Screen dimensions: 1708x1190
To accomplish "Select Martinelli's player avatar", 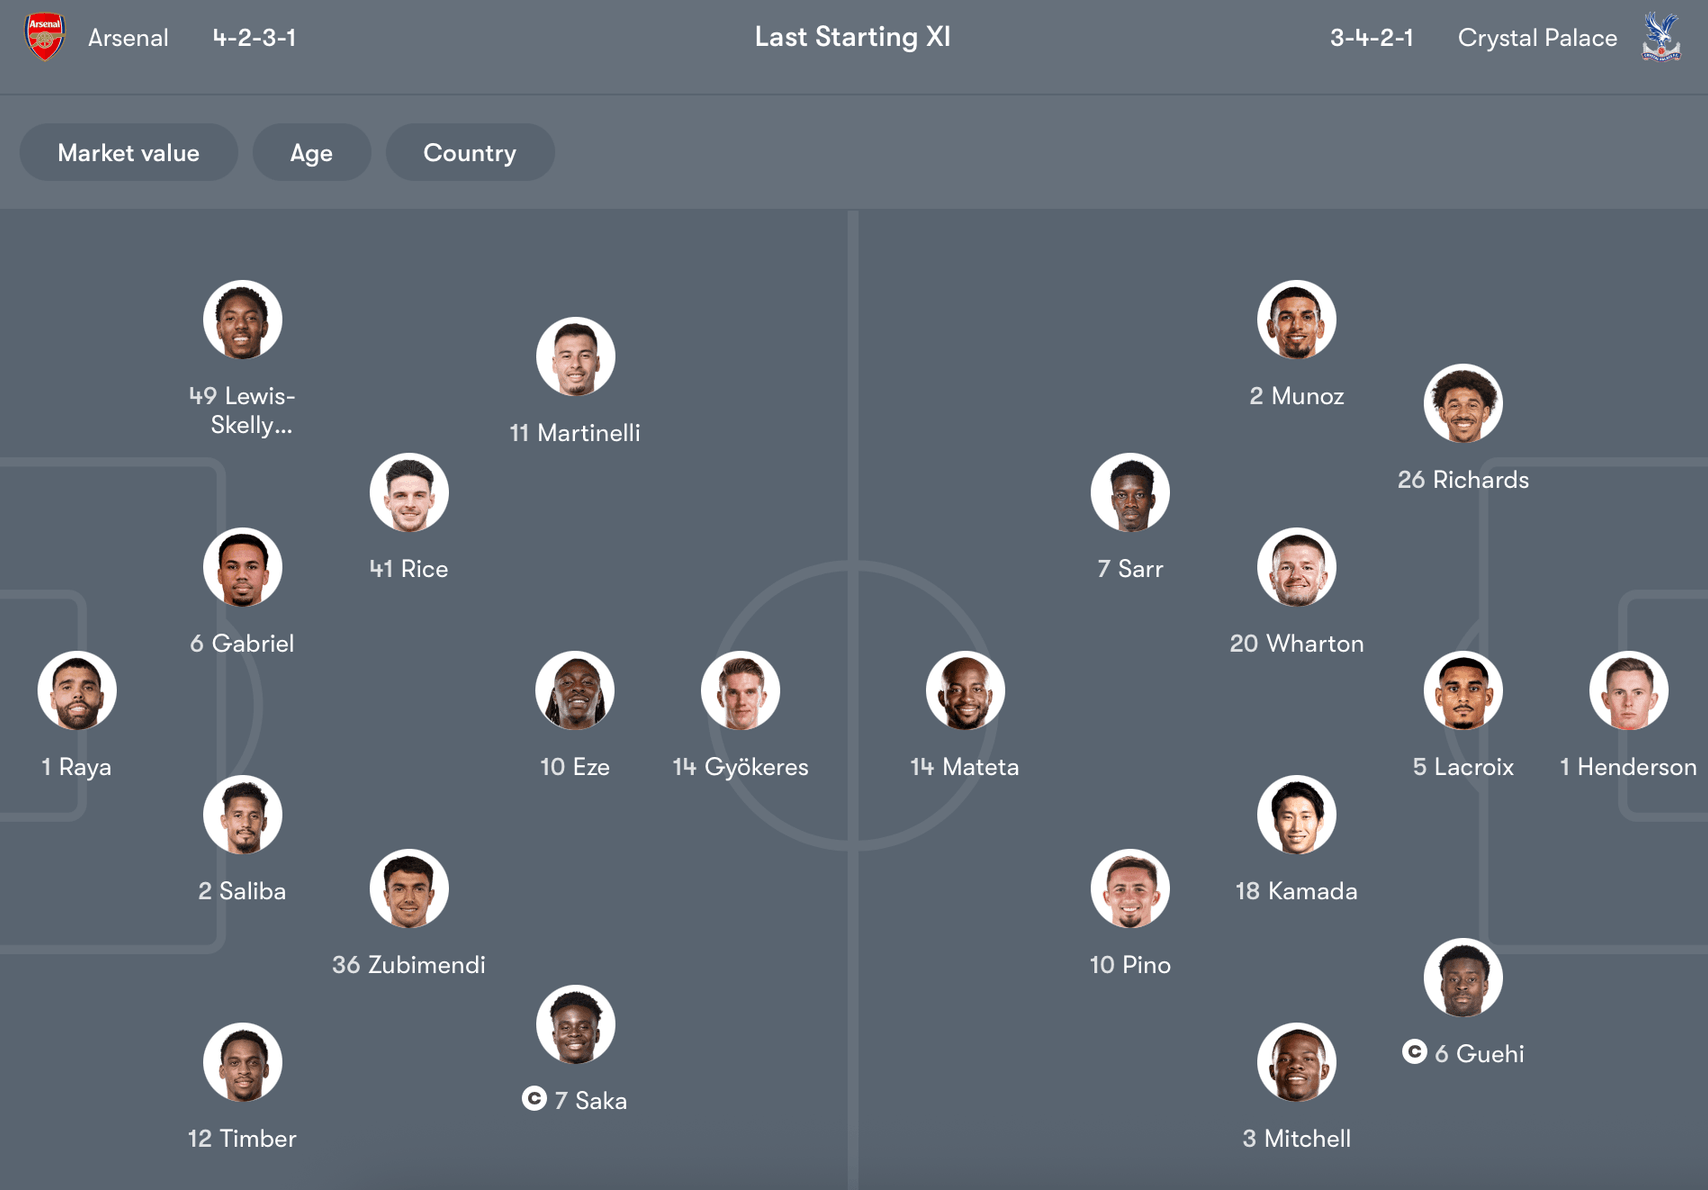I will click(x=575, y=357).
